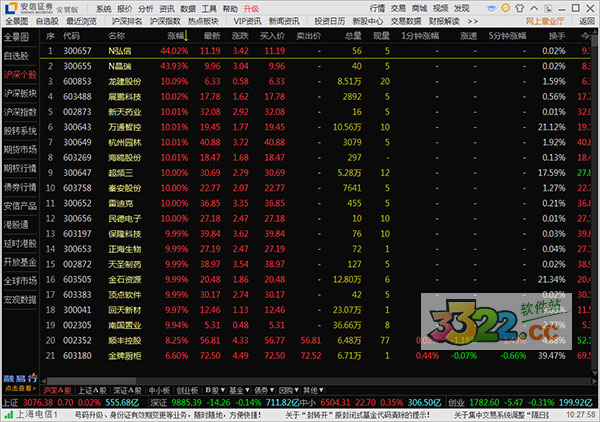Screen dimensions: 600x422
Task: Open 热点板块 in the toolbar
Action: (203, 21)
